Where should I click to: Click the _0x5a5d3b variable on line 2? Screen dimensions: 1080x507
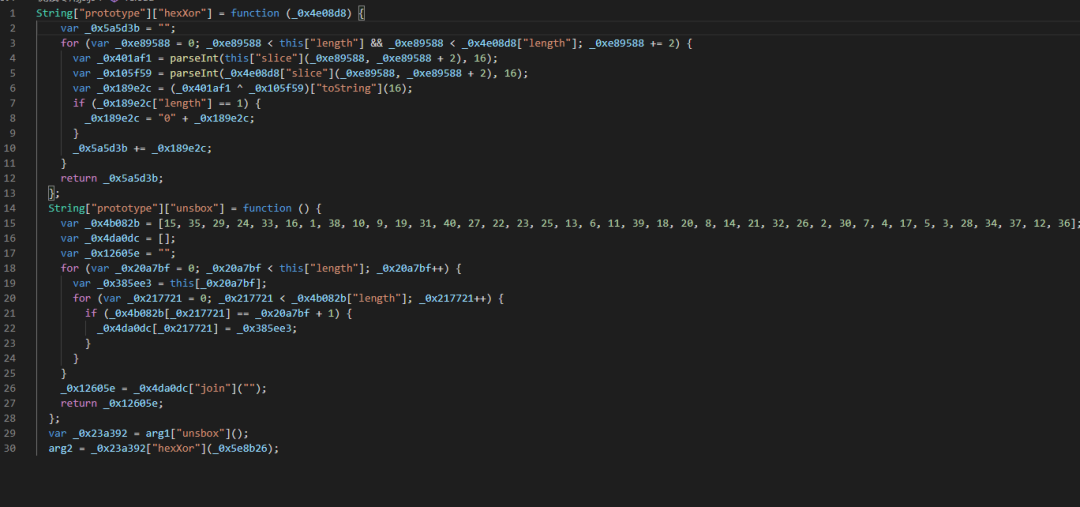point(113,28)
